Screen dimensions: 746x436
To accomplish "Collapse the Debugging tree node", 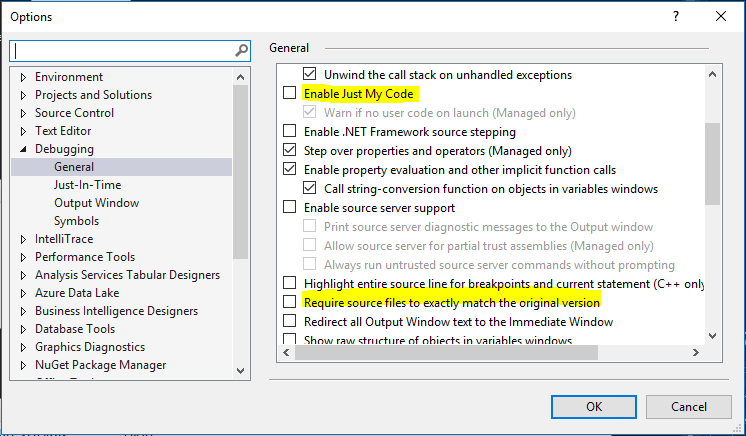I will [24, 149].
